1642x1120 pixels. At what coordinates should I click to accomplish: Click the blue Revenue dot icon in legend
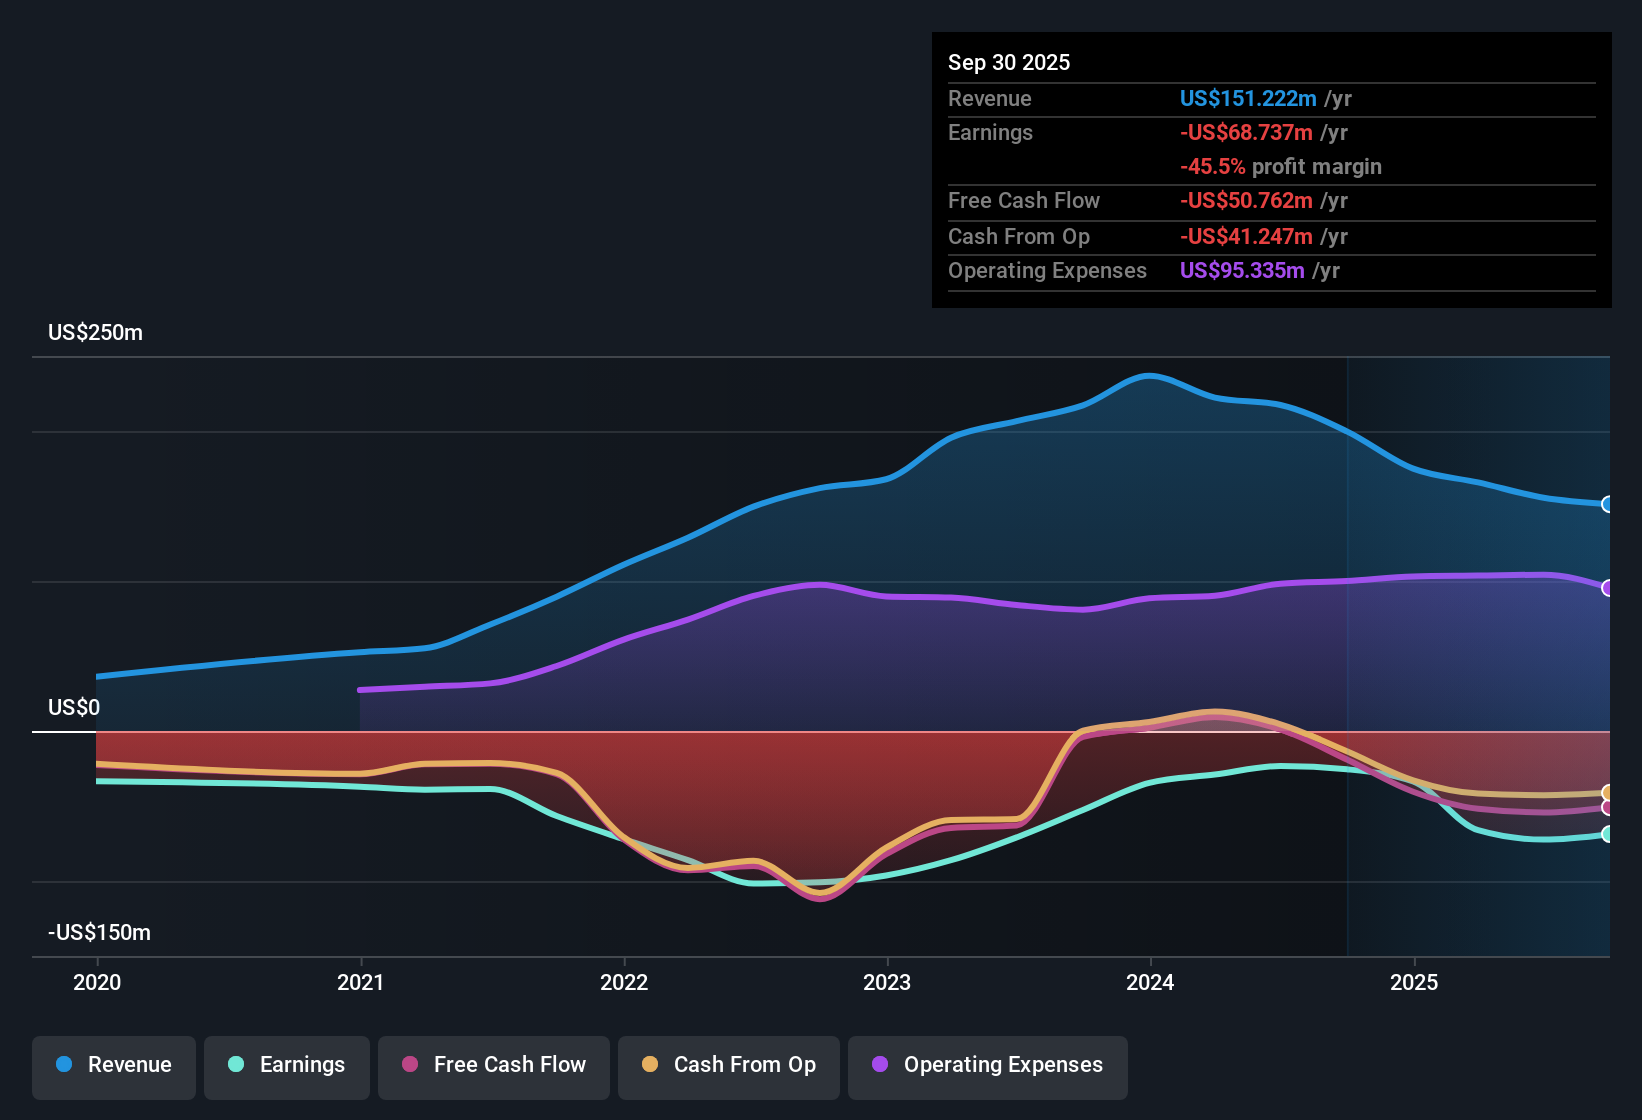[x=64, y=1065]
